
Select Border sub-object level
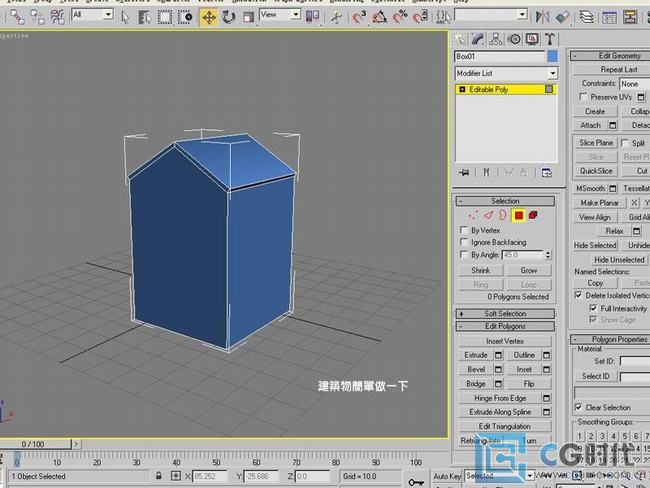503,215
